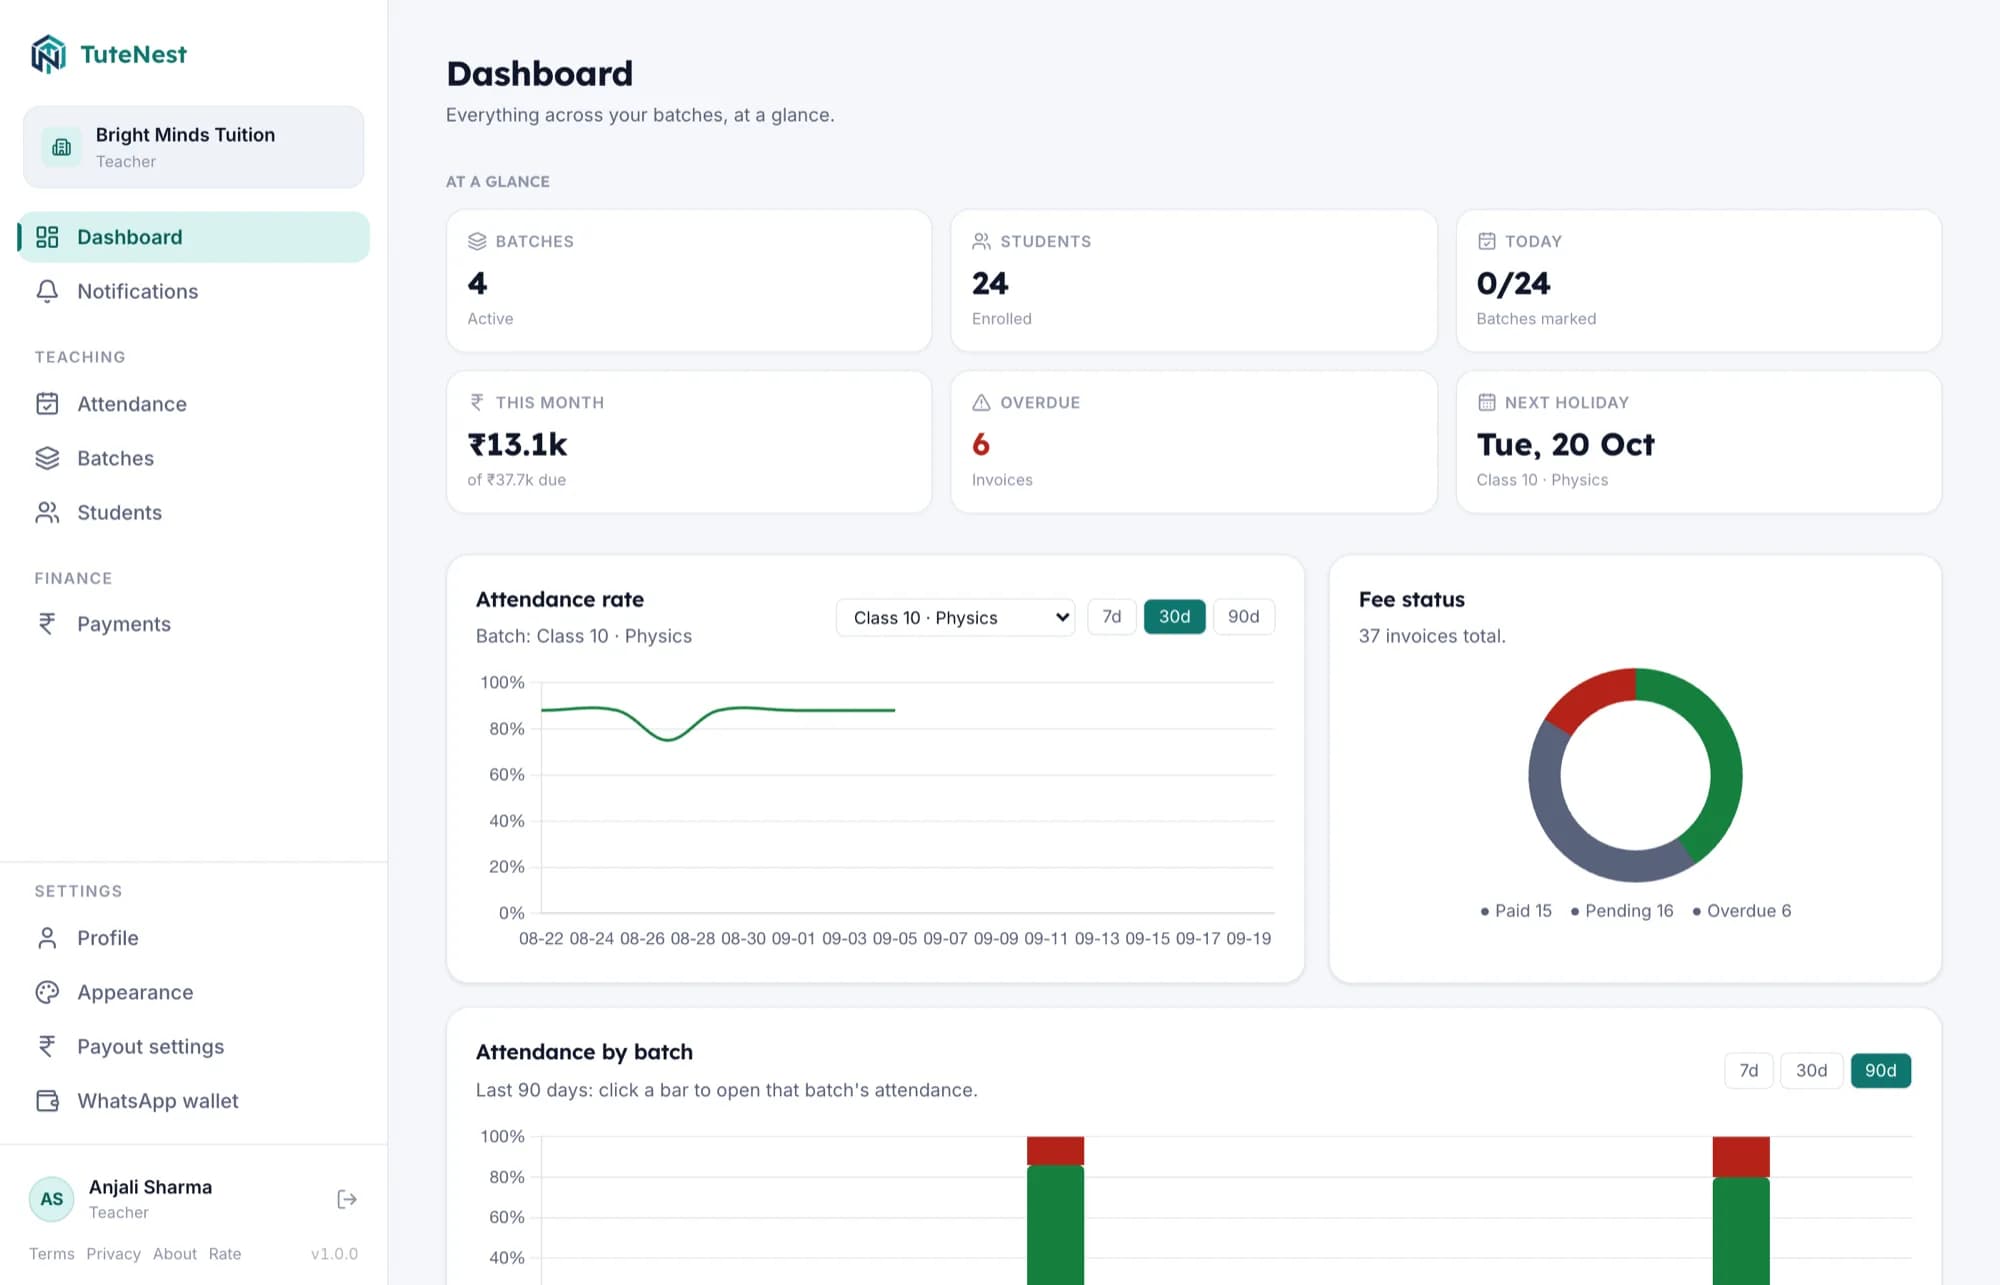Click the Batches layers icon in sidebar

47,458
